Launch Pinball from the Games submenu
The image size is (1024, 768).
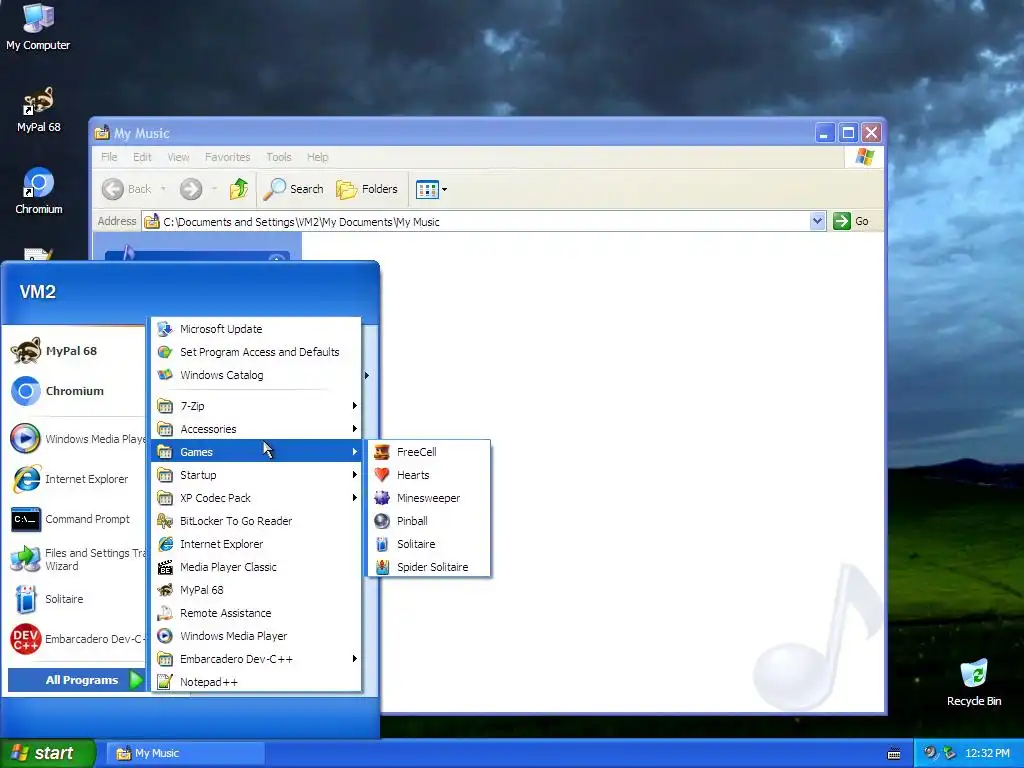coord(428,520)
